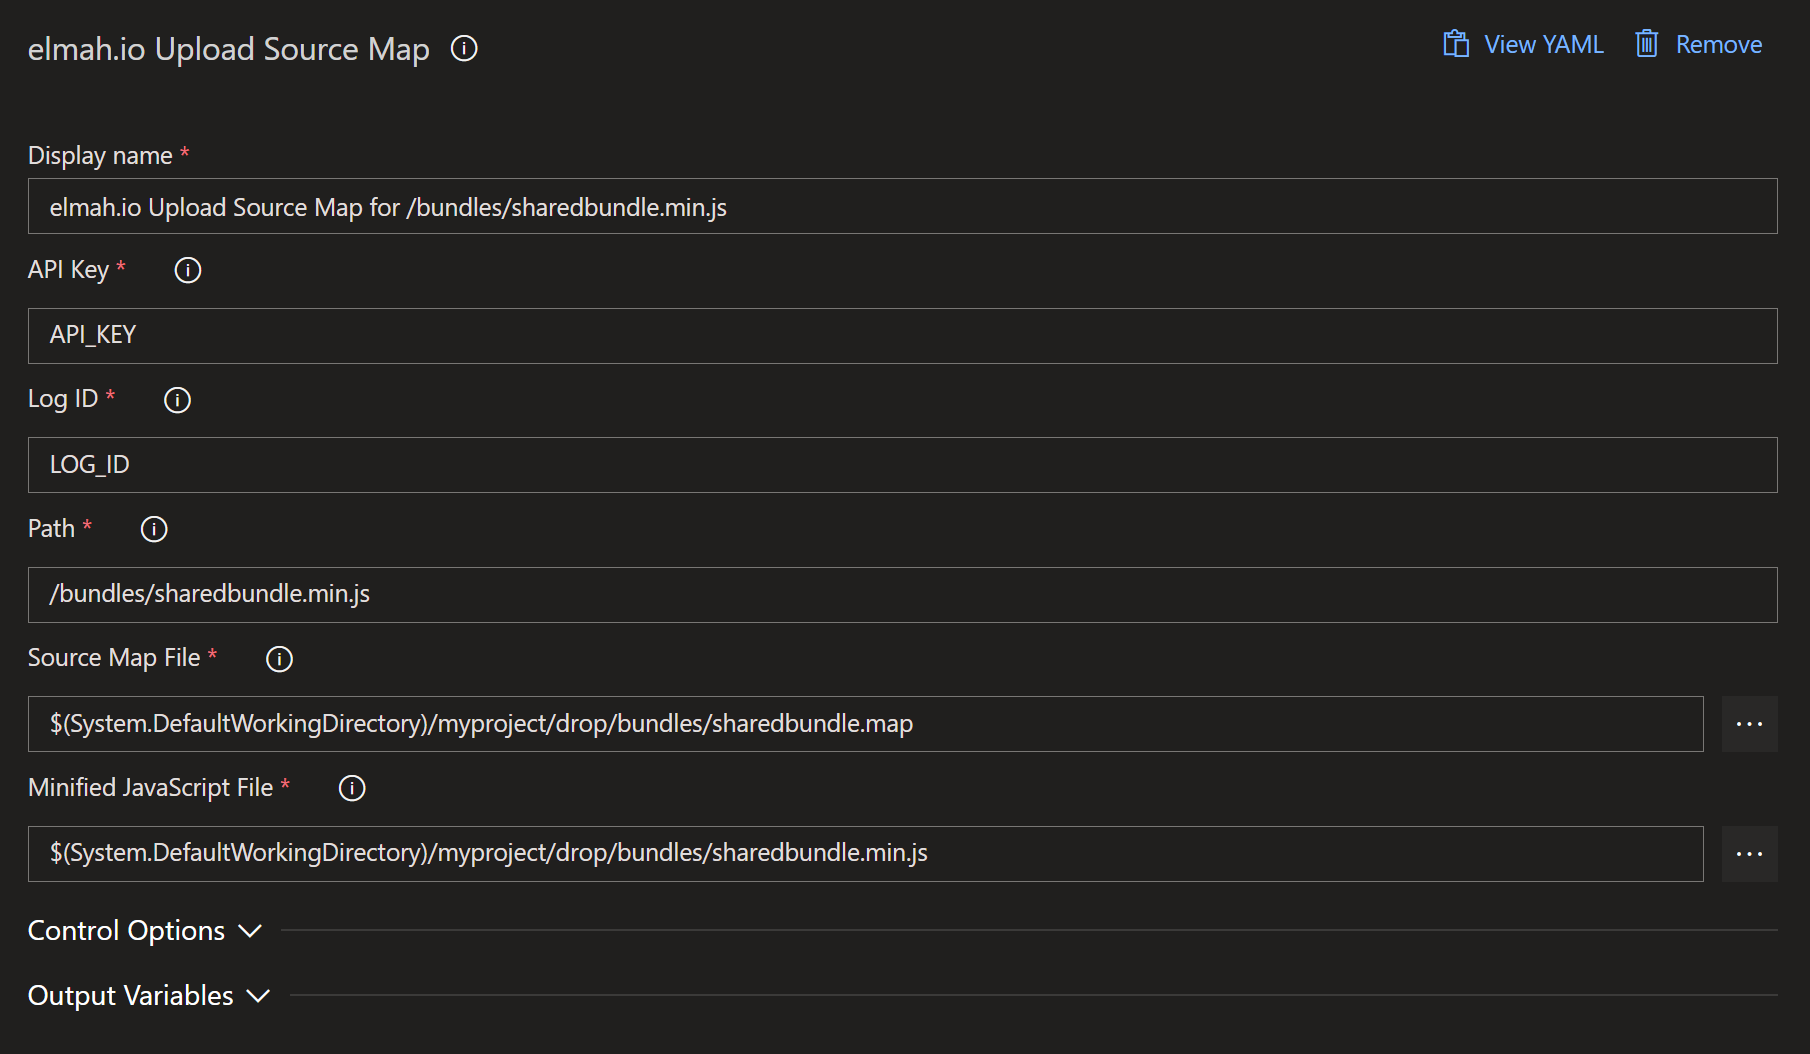Open the Log ID info tooltip icon
Image resolution: width=1810 pixels, height=1054 pixels.
tap(177, 400)
